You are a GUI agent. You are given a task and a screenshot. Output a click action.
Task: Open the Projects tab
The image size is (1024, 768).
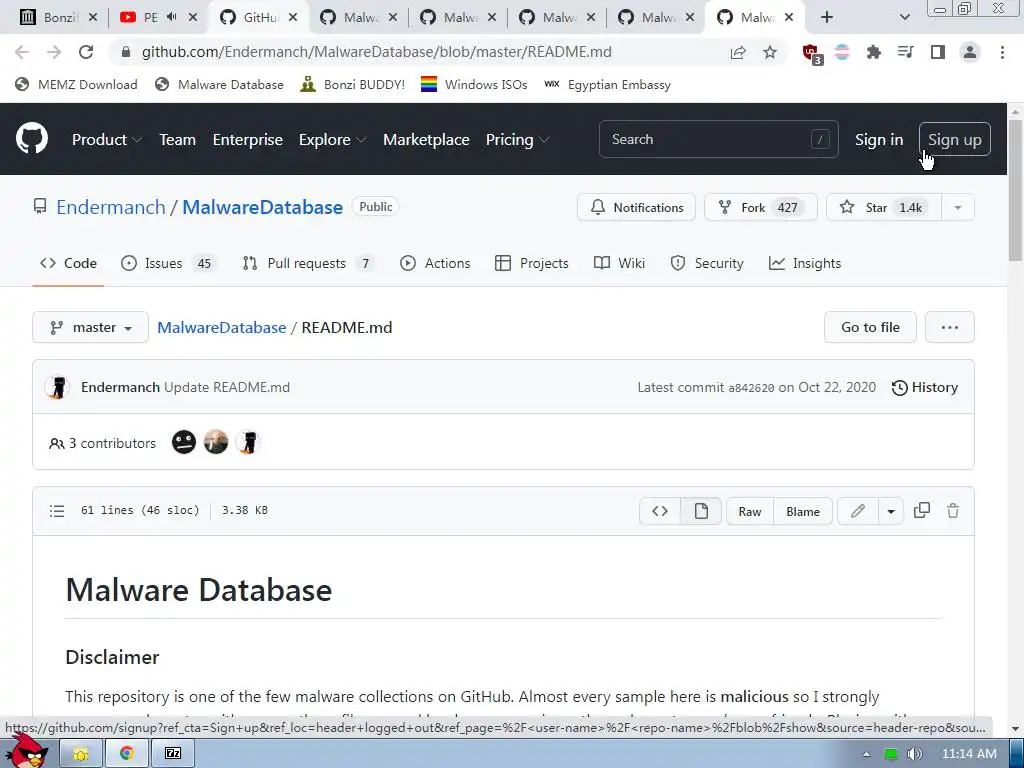532,263
